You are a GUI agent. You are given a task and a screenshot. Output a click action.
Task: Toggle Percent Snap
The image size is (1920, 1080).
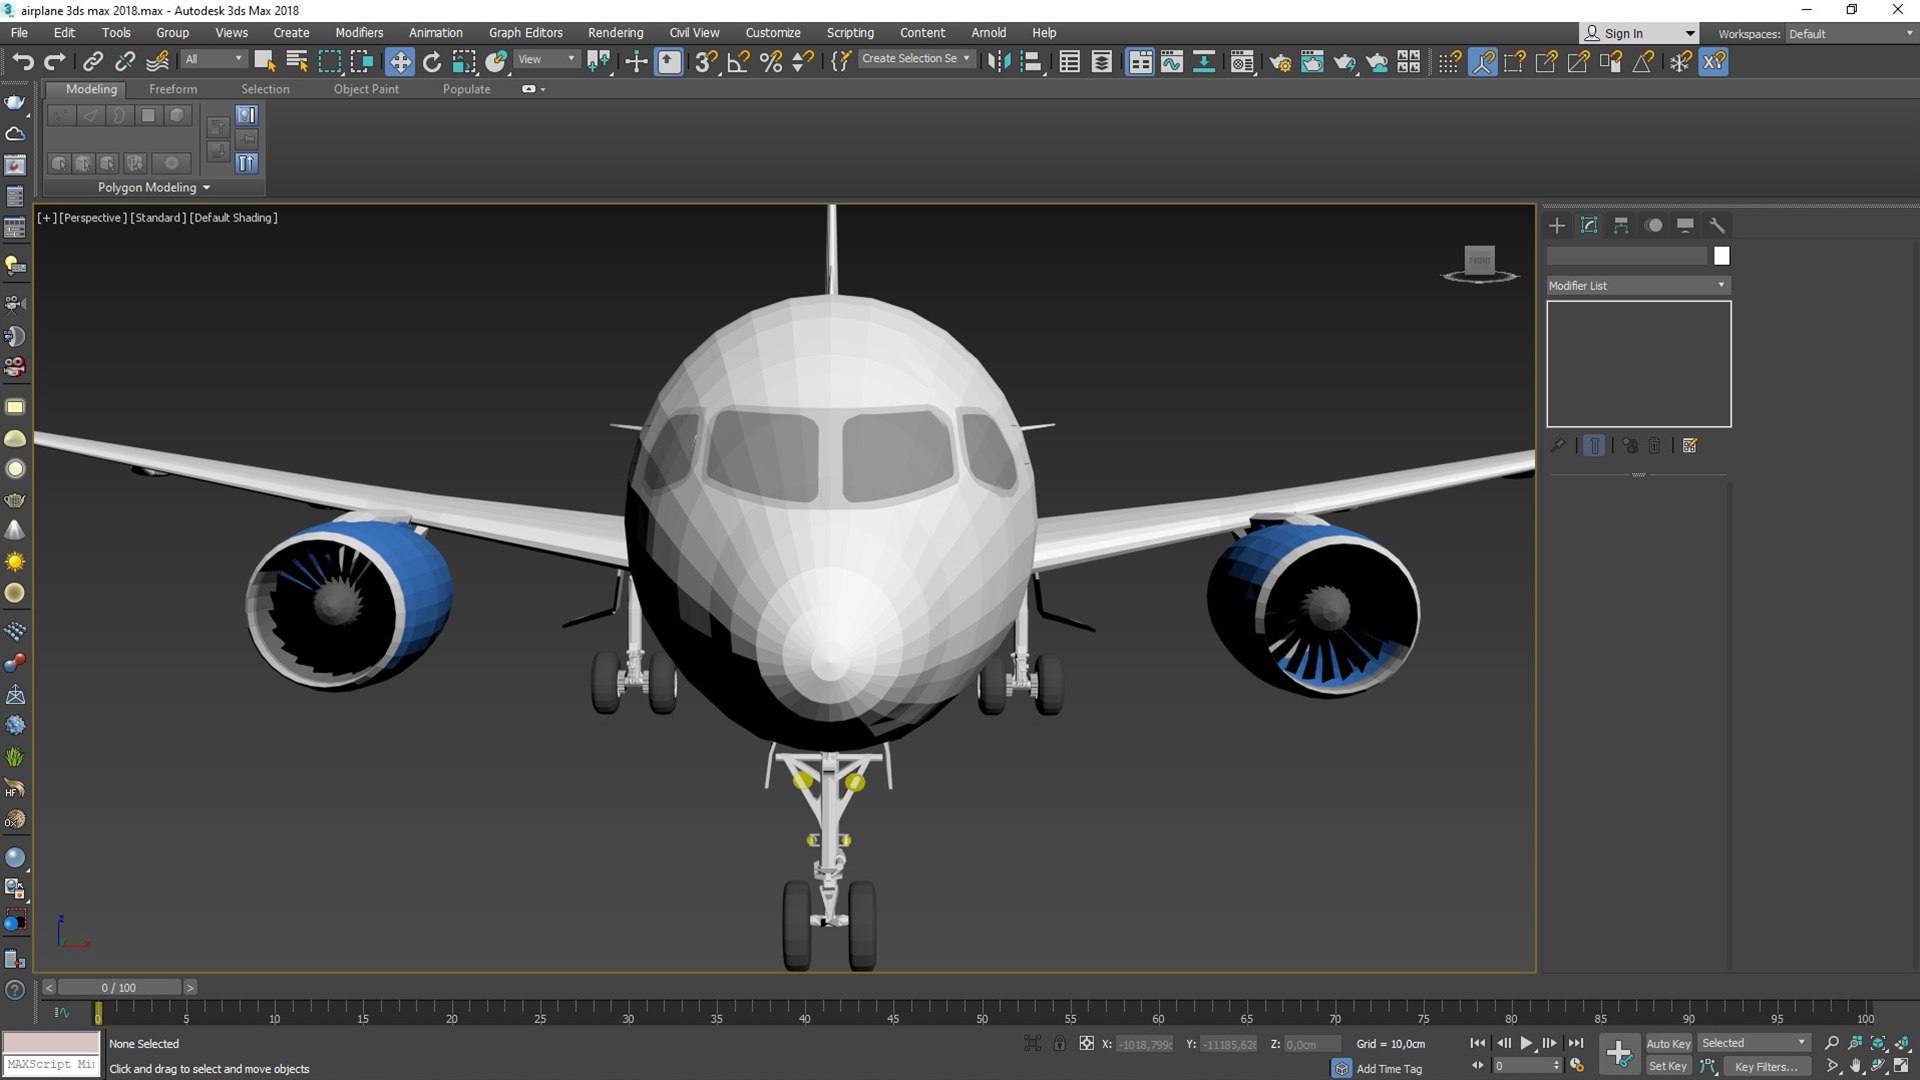coord(770,62)
